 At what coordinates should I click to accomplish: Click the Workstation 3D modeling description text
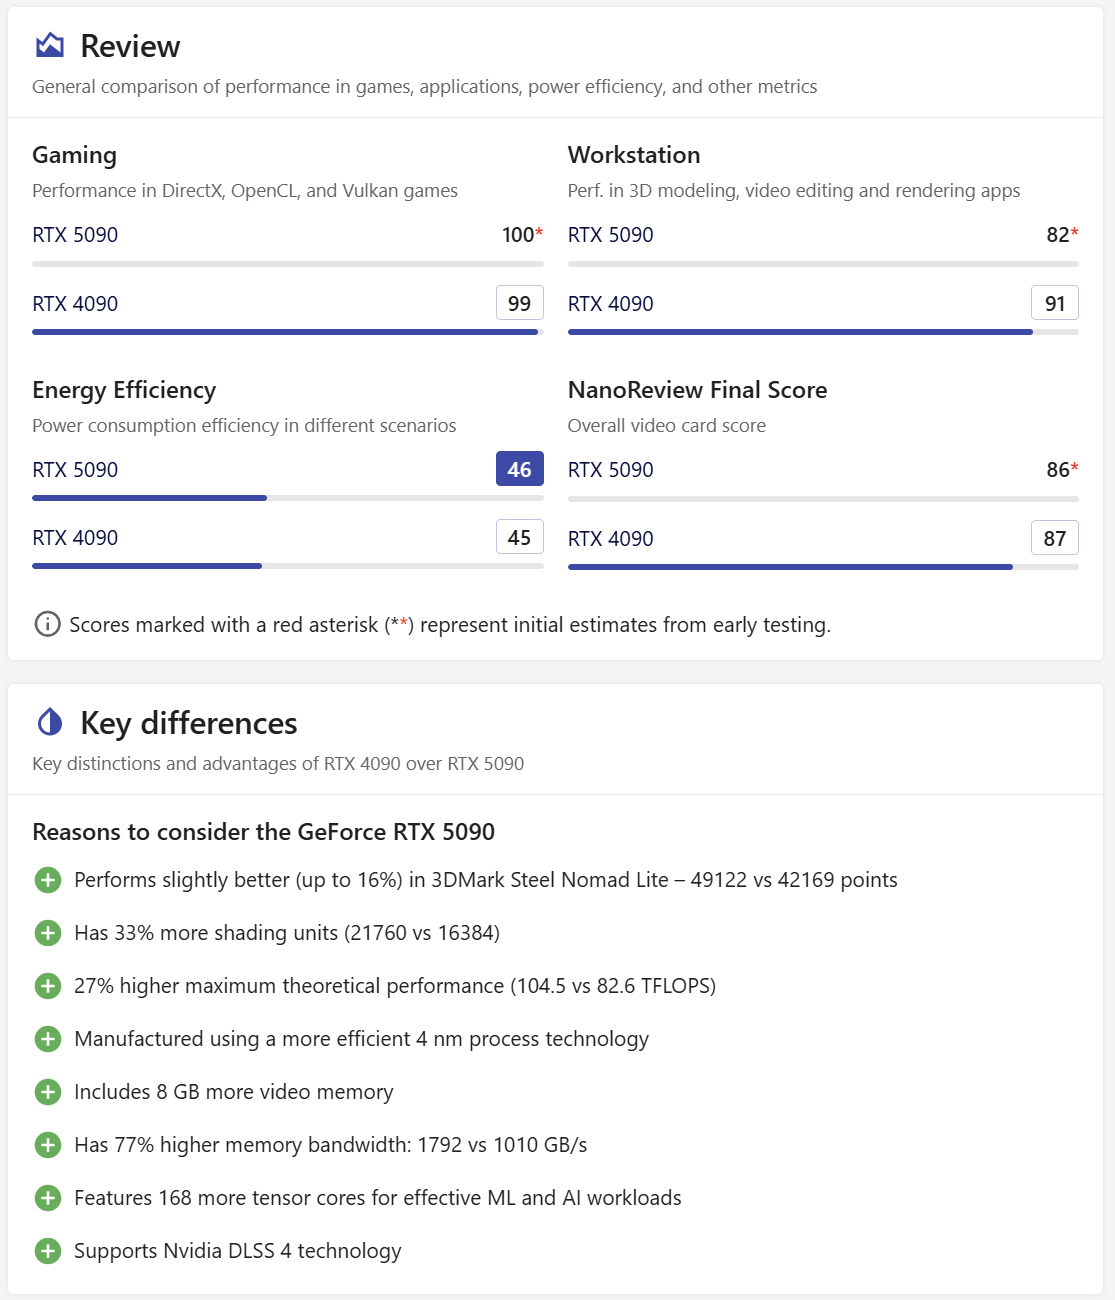click(x=794, y=191)
